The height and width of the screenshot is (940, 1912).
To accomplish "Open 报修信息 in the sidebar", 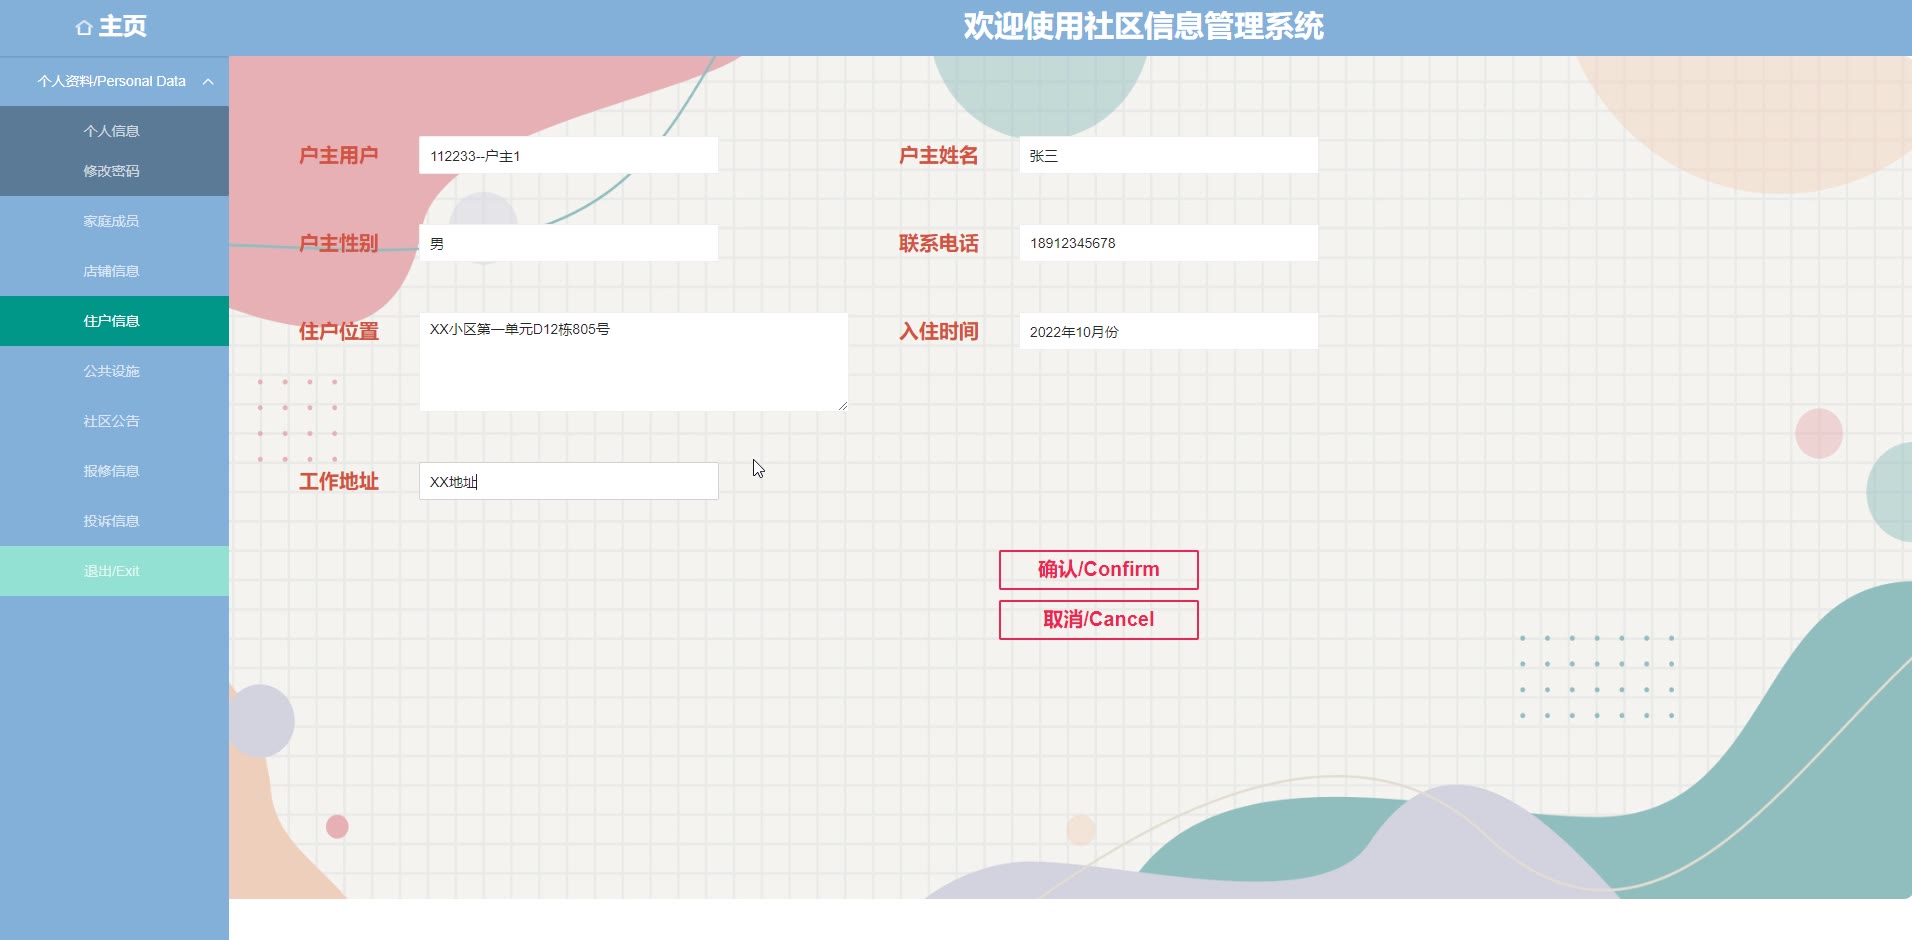I will (x=111, y=471).
